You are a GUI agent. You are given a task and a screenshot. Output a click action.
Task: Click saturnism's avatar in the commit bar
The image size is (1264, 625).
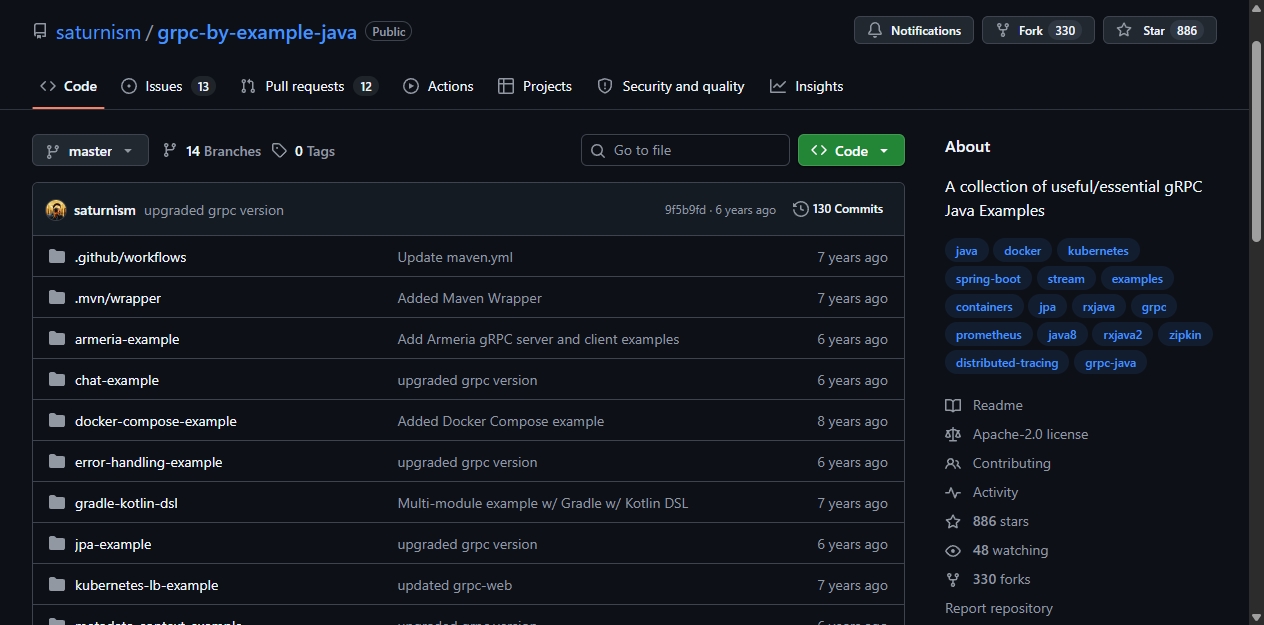[x=56, y=210]
